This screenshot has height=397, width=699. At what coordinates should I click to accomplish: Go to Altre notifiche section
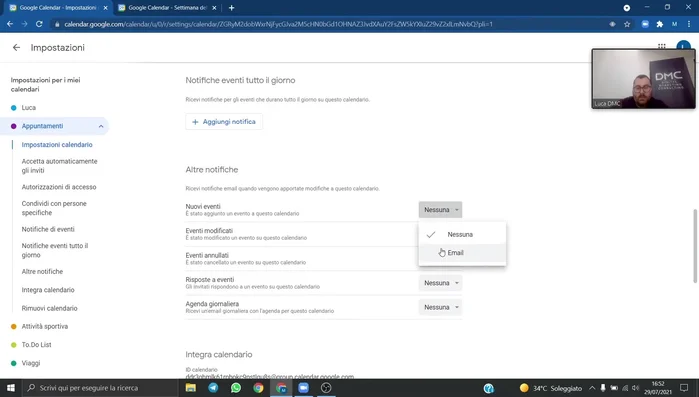(x=42, y=271)
